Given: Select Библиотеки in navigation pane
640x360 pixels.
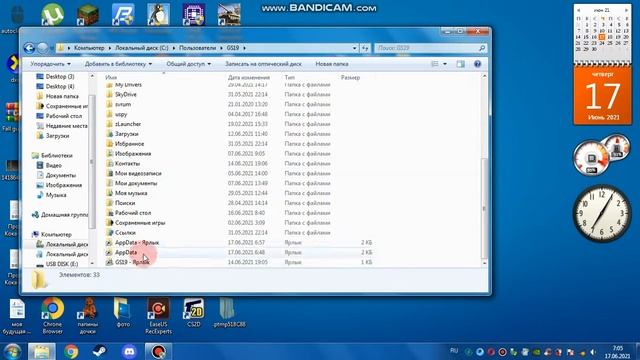Looking at the screenshot, I should (52, 156).
